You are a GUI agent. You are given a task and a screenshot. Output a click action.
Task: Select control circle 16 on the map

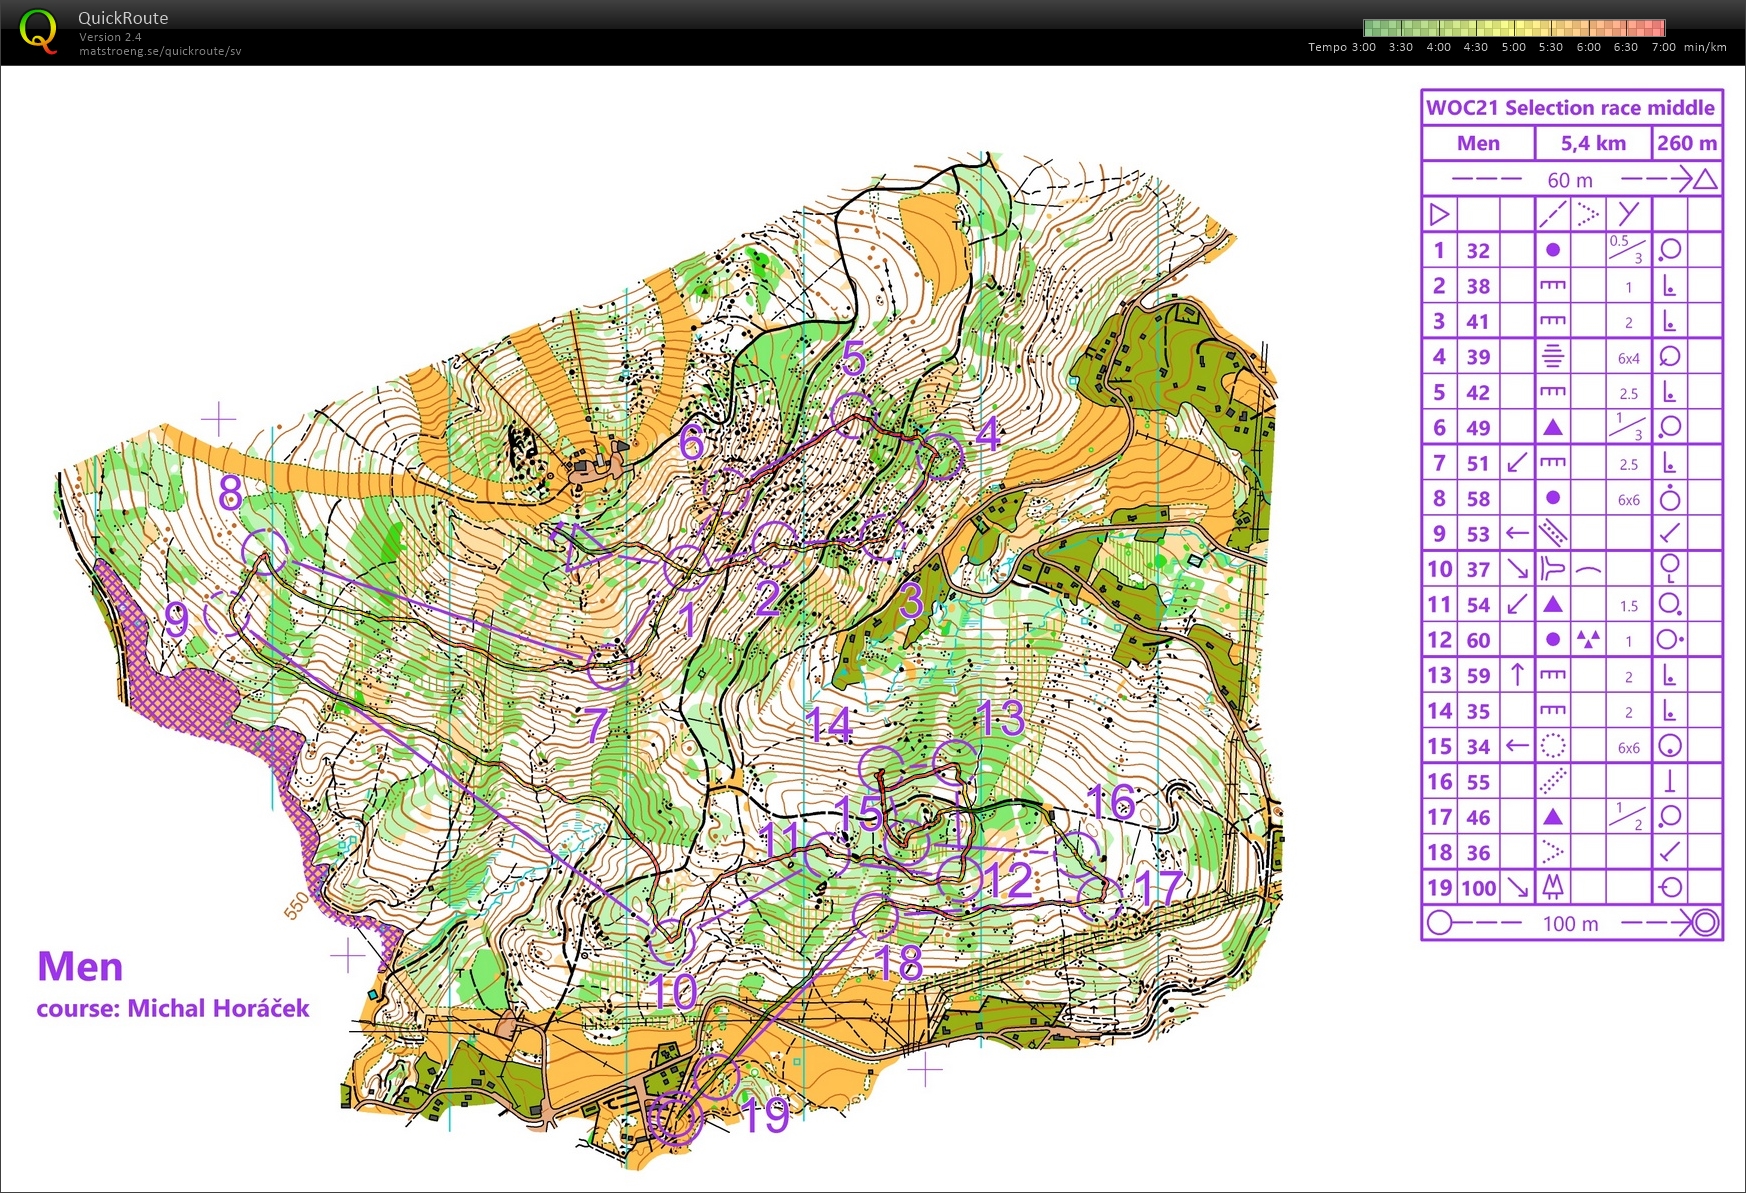(x=1078, y=854)
